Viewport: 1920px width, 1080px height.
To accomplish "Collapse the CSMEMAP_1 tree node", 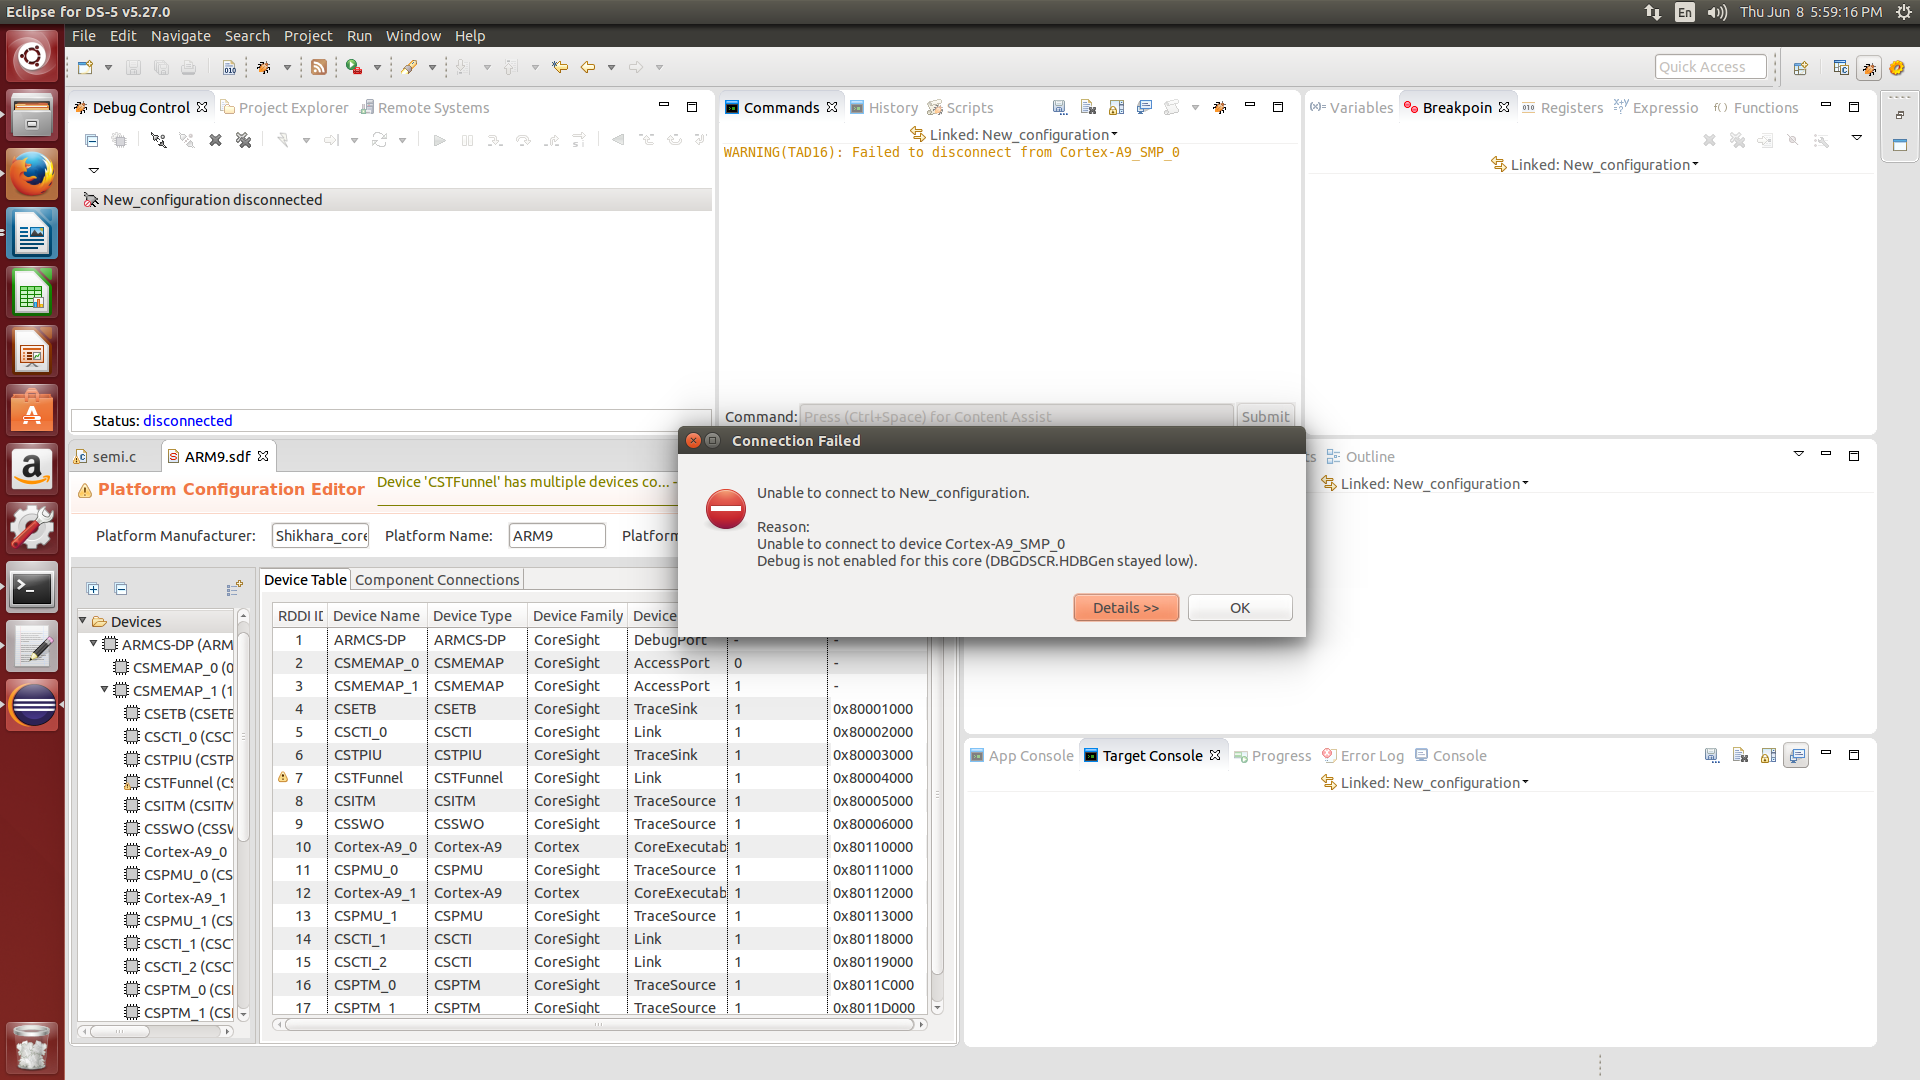I will (x=105, y=690).
